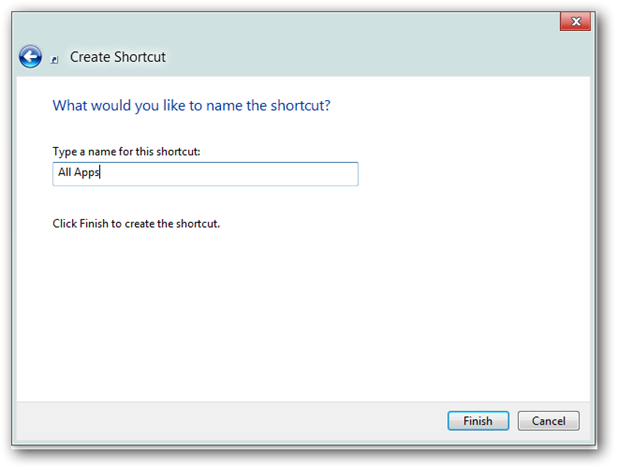618x468 pixels.
Task: Click the small shortcut icon beside the title
Action: click(55, 60)
